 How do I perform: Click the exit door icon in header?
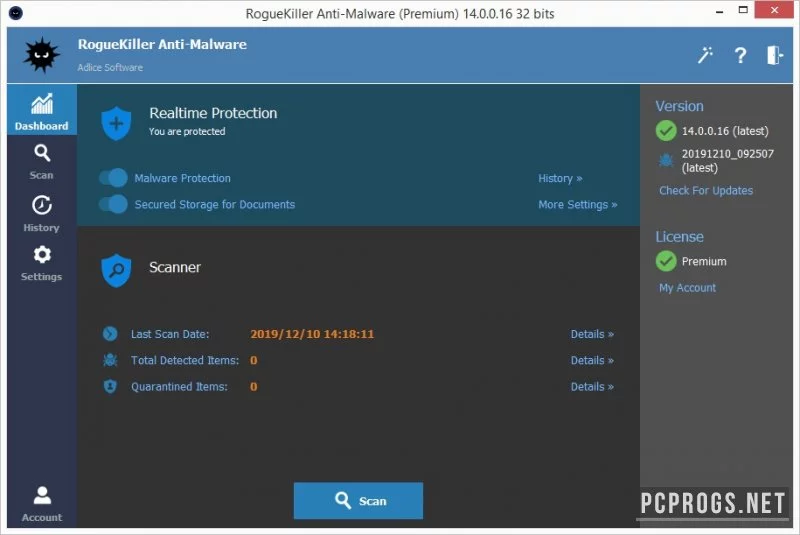tap(774, 55)
